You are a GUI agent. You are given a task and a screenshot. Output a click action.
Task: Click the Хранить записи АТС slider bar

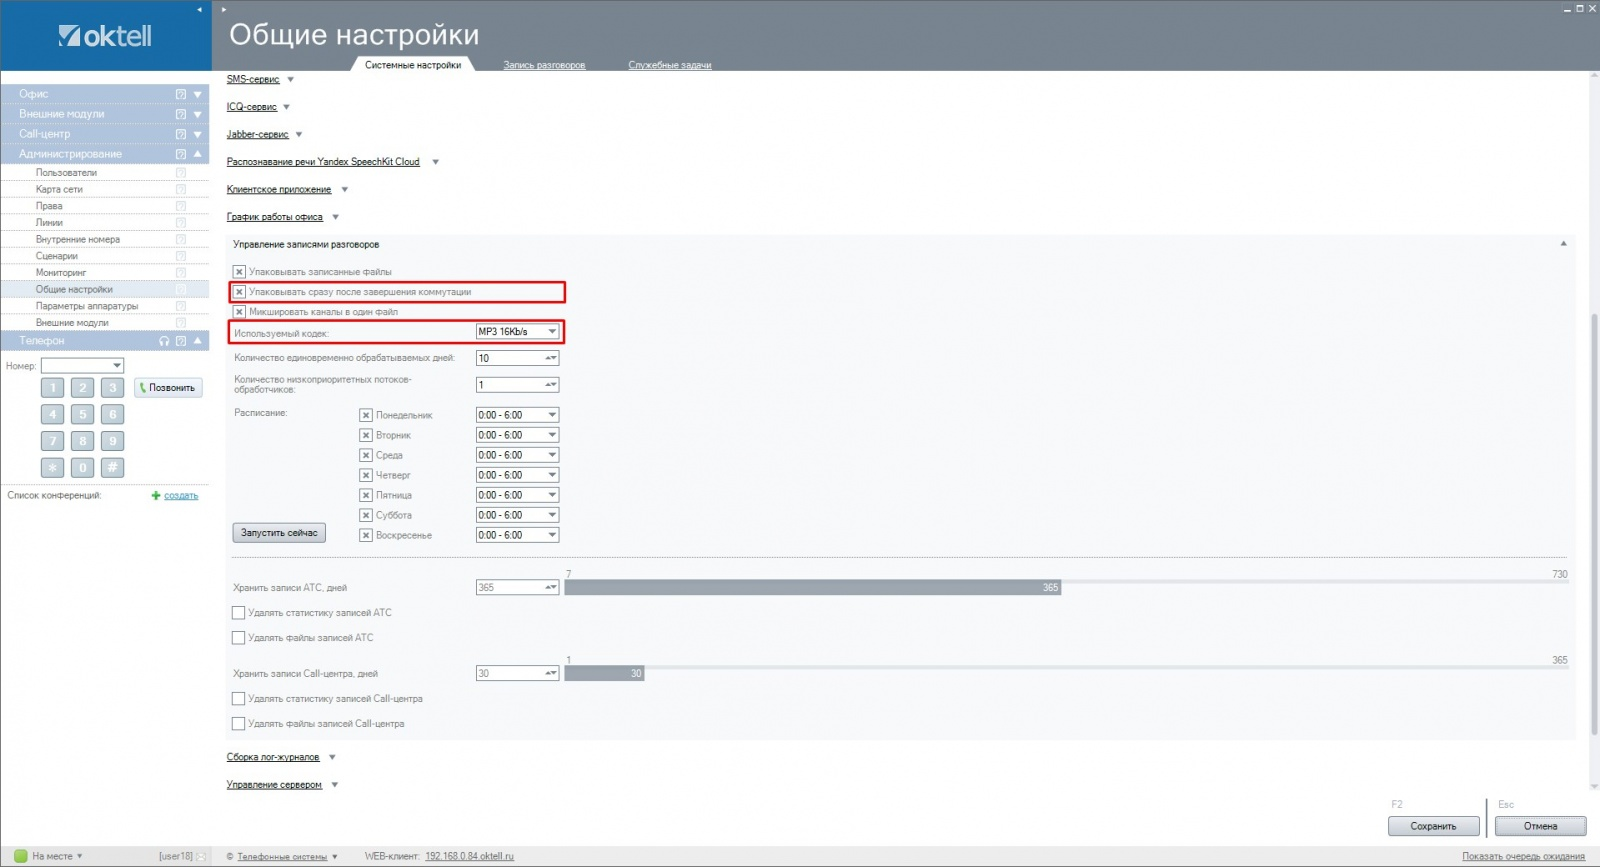point(812,588)
